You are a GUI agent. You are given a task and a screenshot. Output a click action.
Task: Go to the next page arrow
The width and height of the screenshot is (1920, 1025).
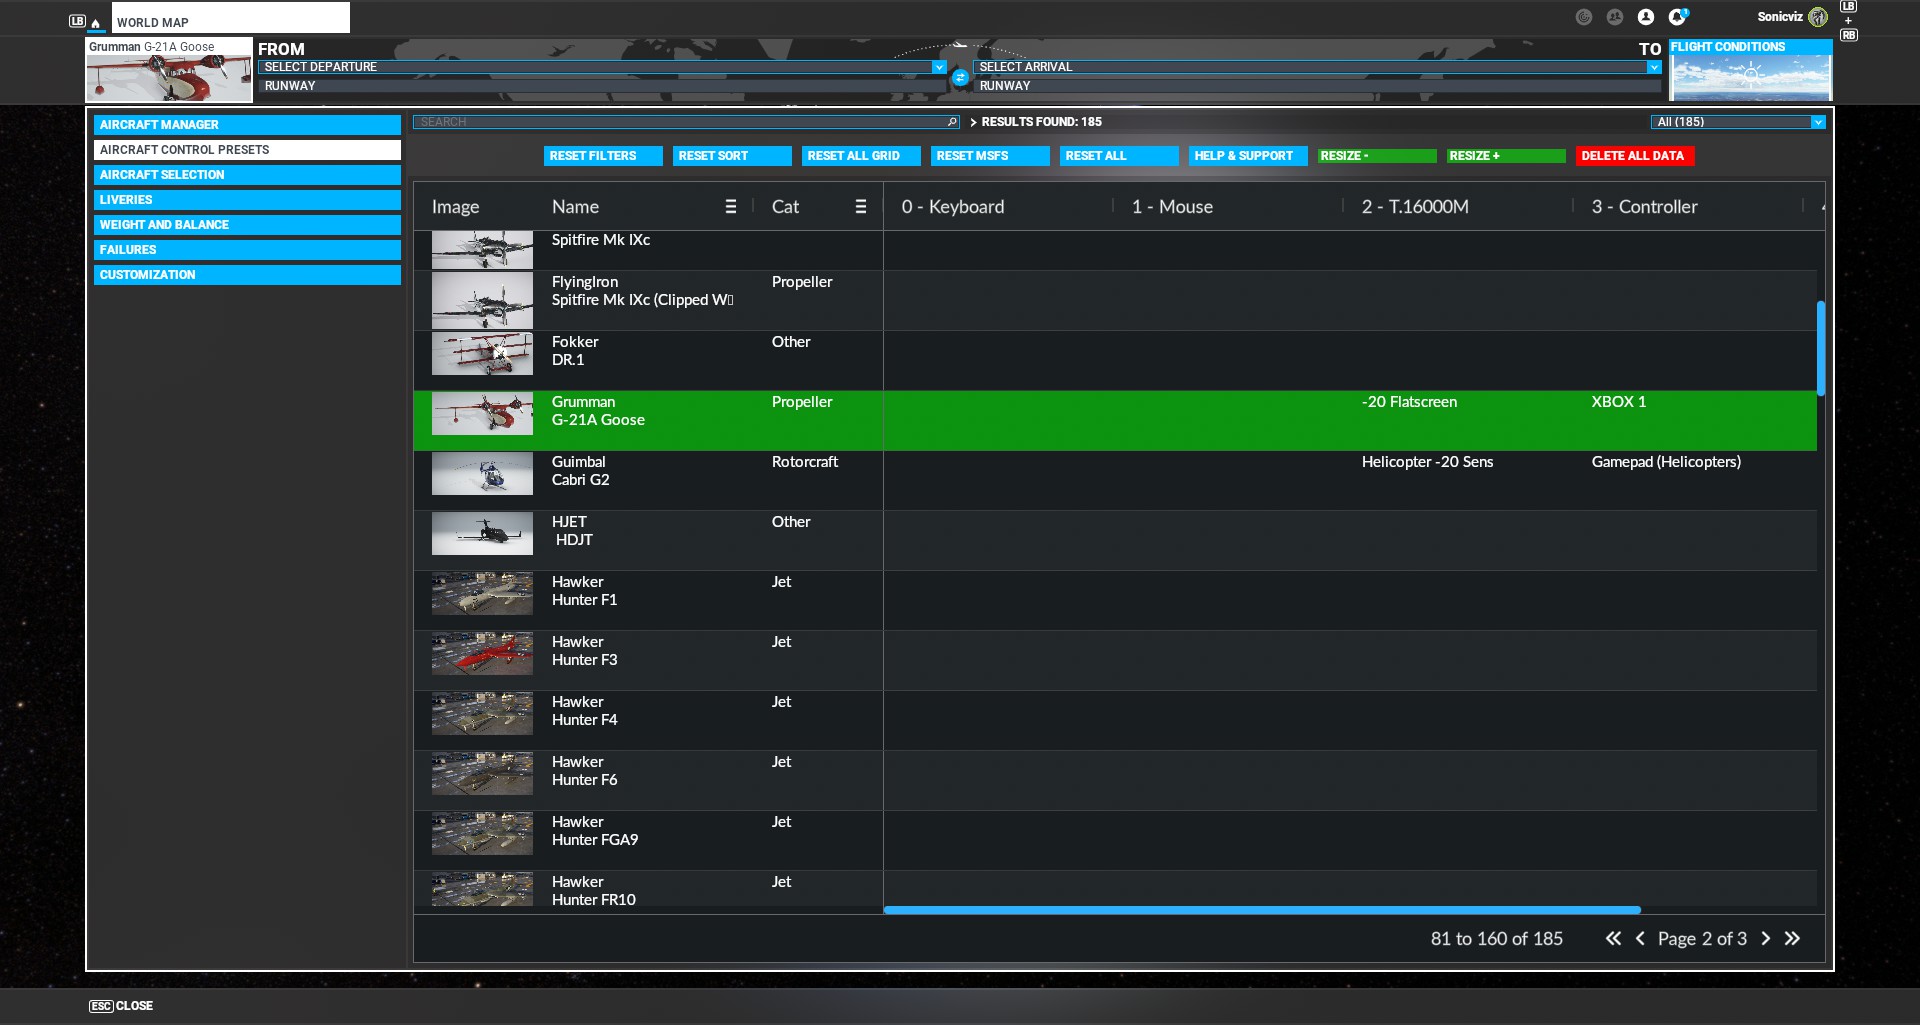coord(1766,939)
